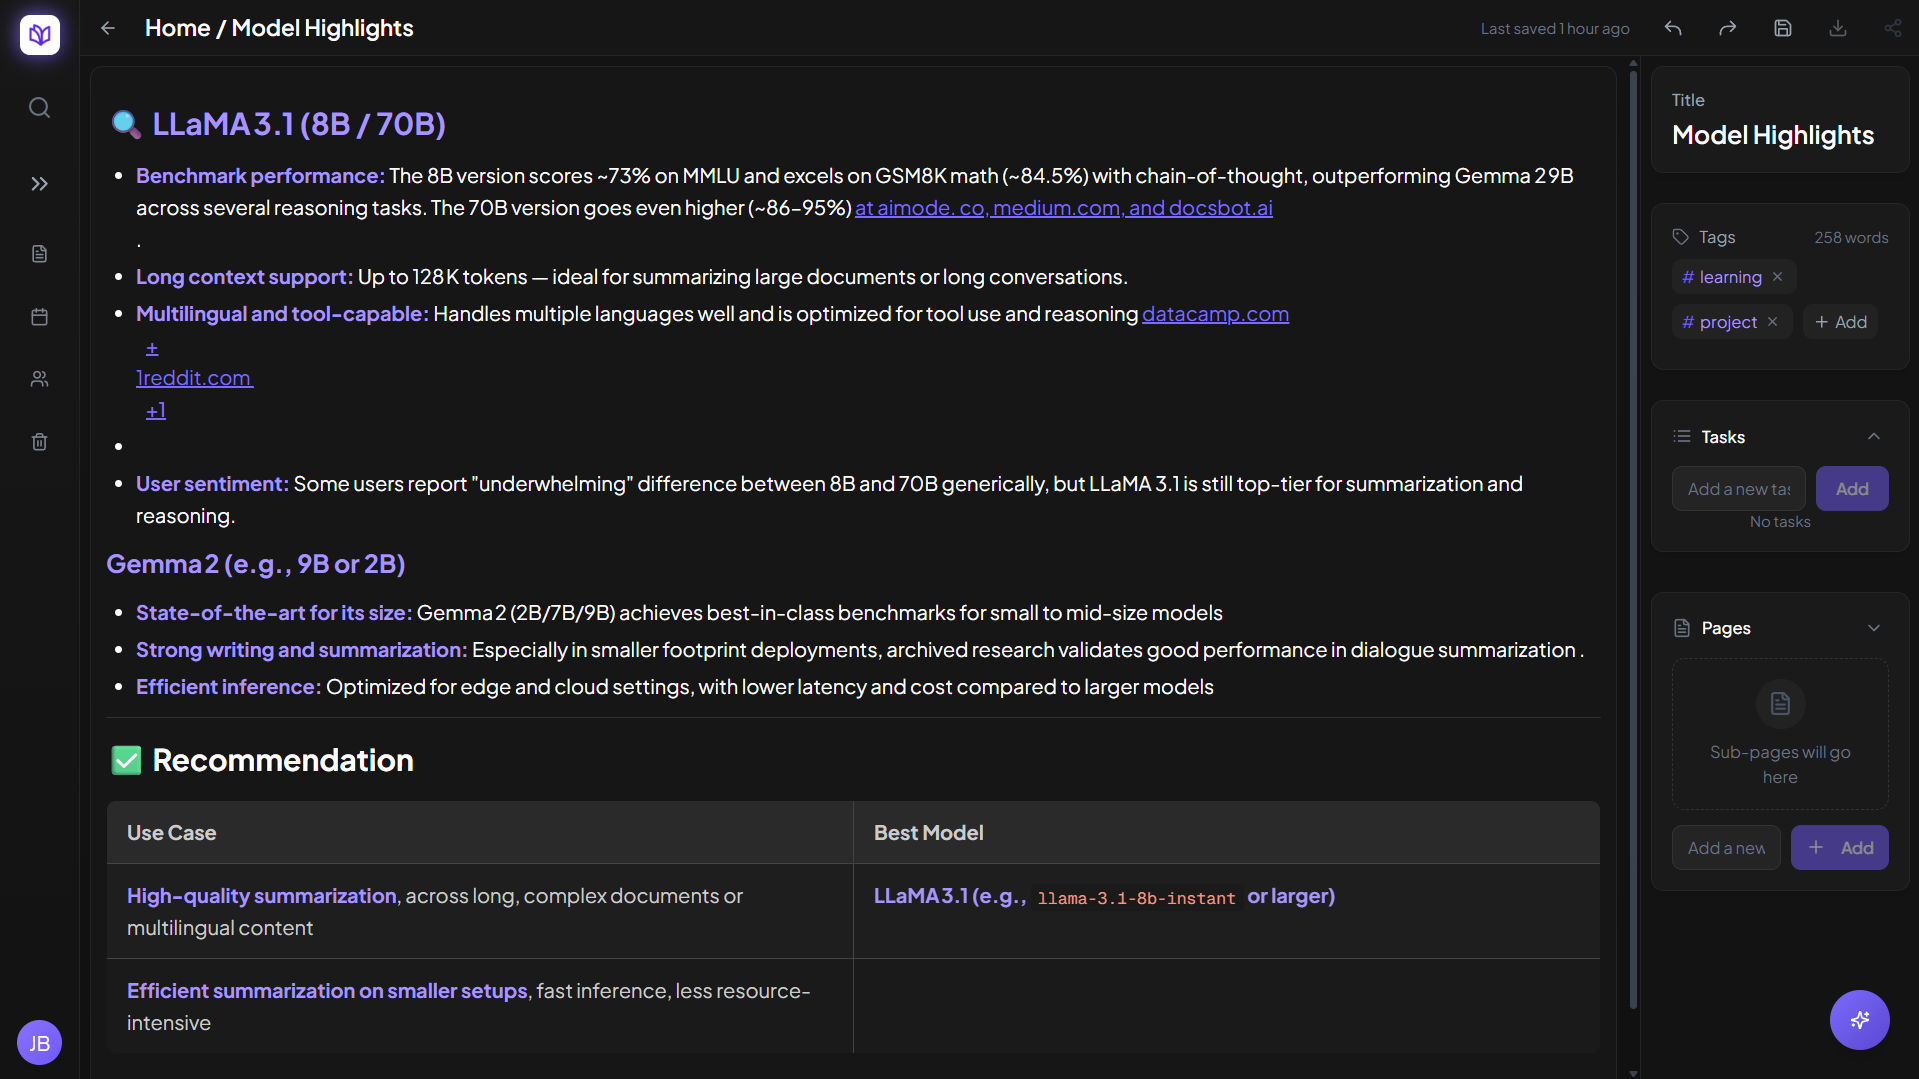Image resolution: width=1919 pixels, height=1079 pixels.
Task: Click Efficient summarization on smaller setups text
Action: click(327, 991)
